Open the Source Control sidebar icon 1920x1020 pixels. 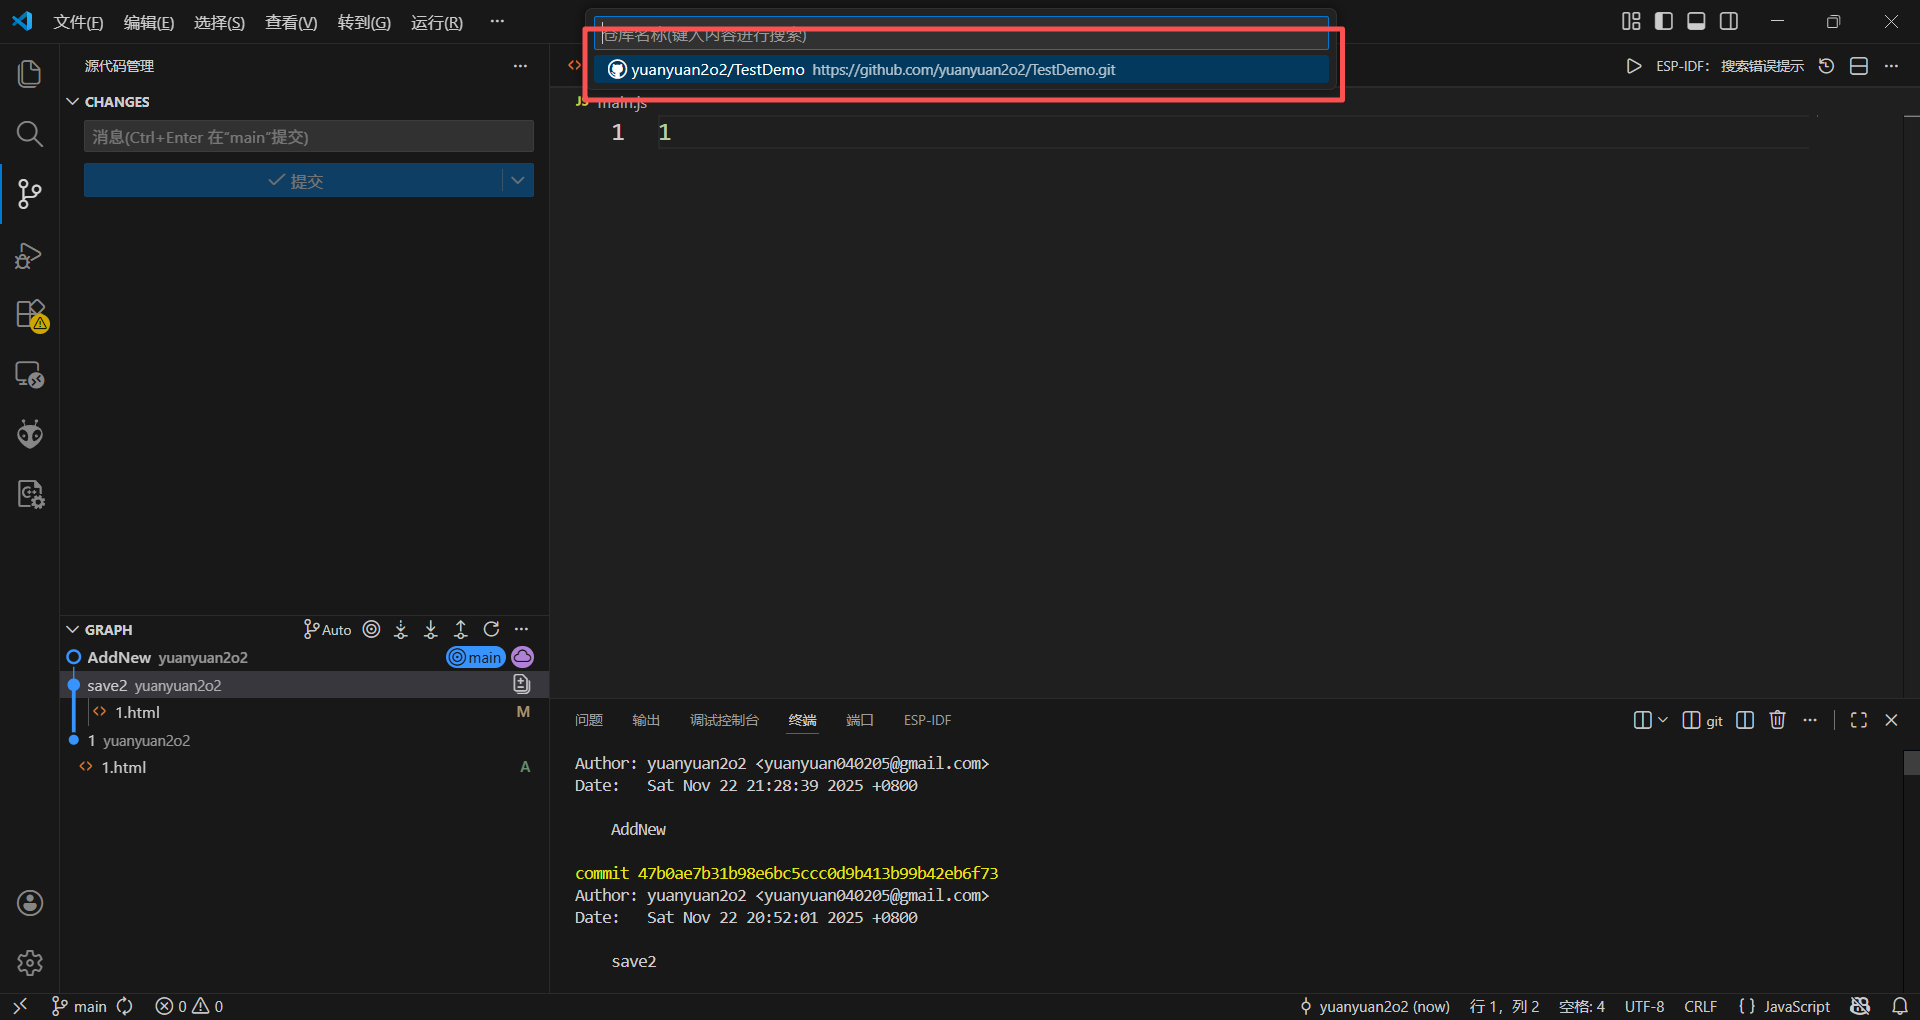coord(30,194)
